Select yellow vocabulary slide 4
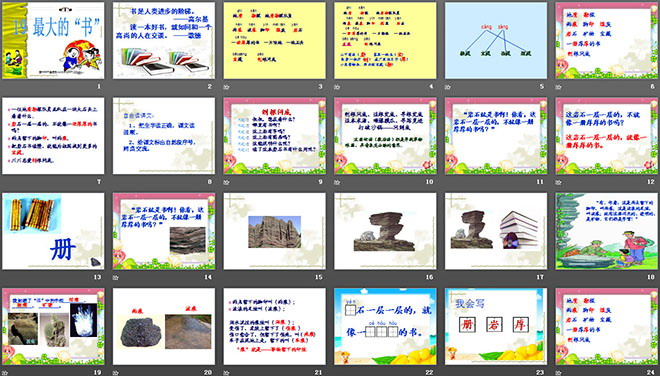Image resolution: width=660 pixels, height=376 pixels. (x=385, y=40)
